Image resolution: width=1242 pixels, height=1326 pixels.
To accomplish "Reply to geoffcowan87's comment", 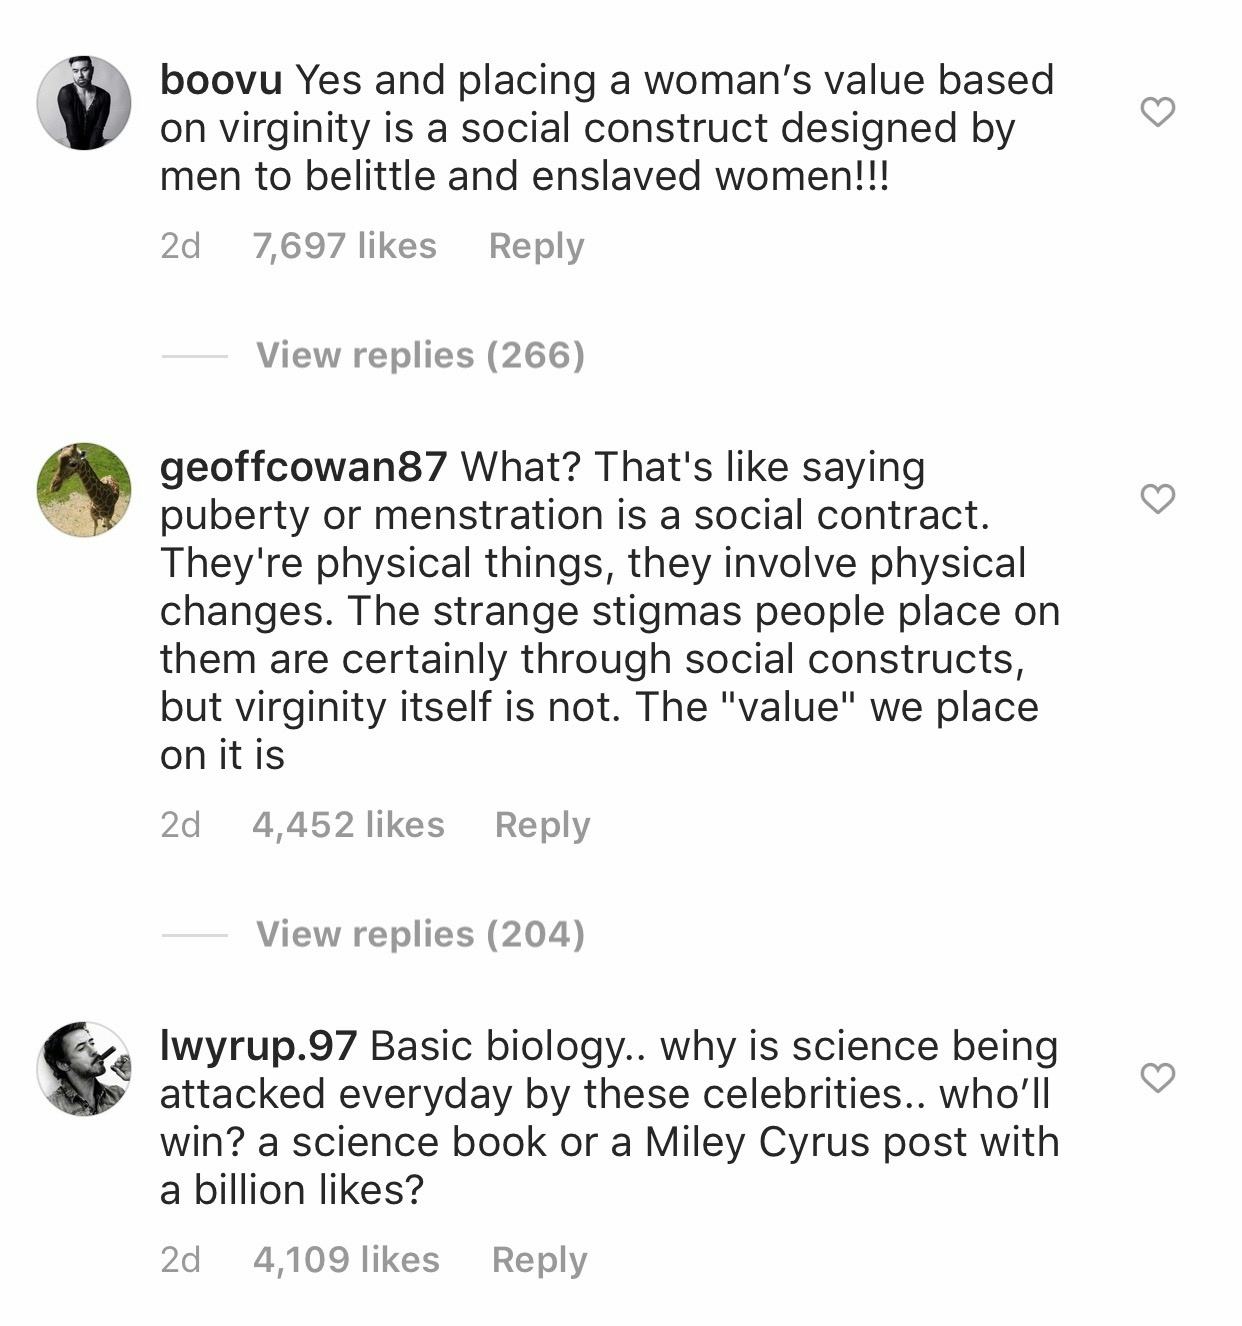I will (542, 825).
